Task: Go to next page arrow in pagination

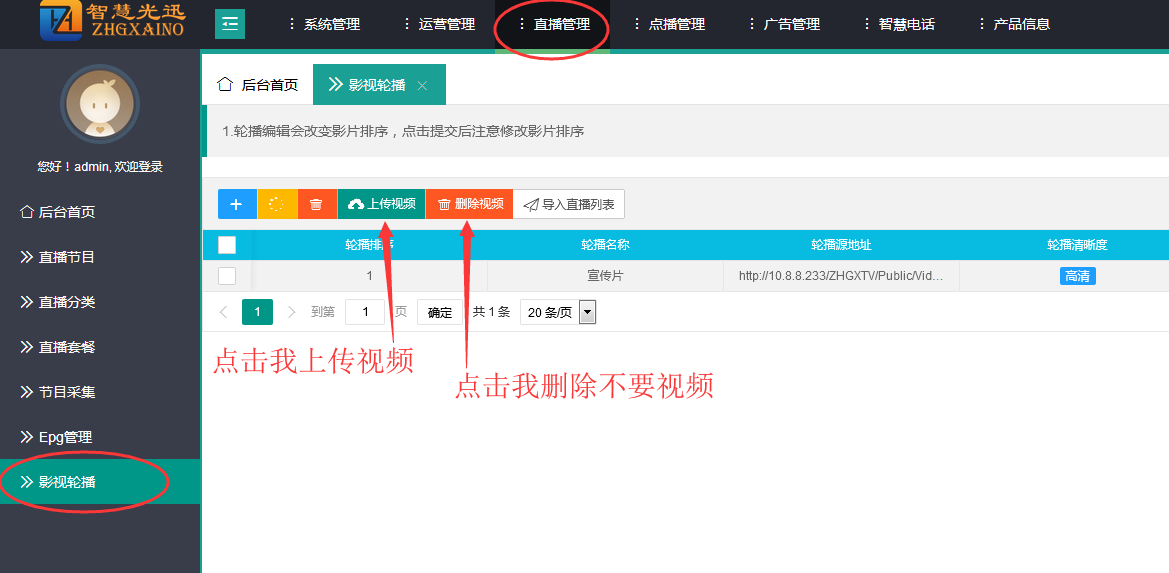Action: tap(292, 312)
